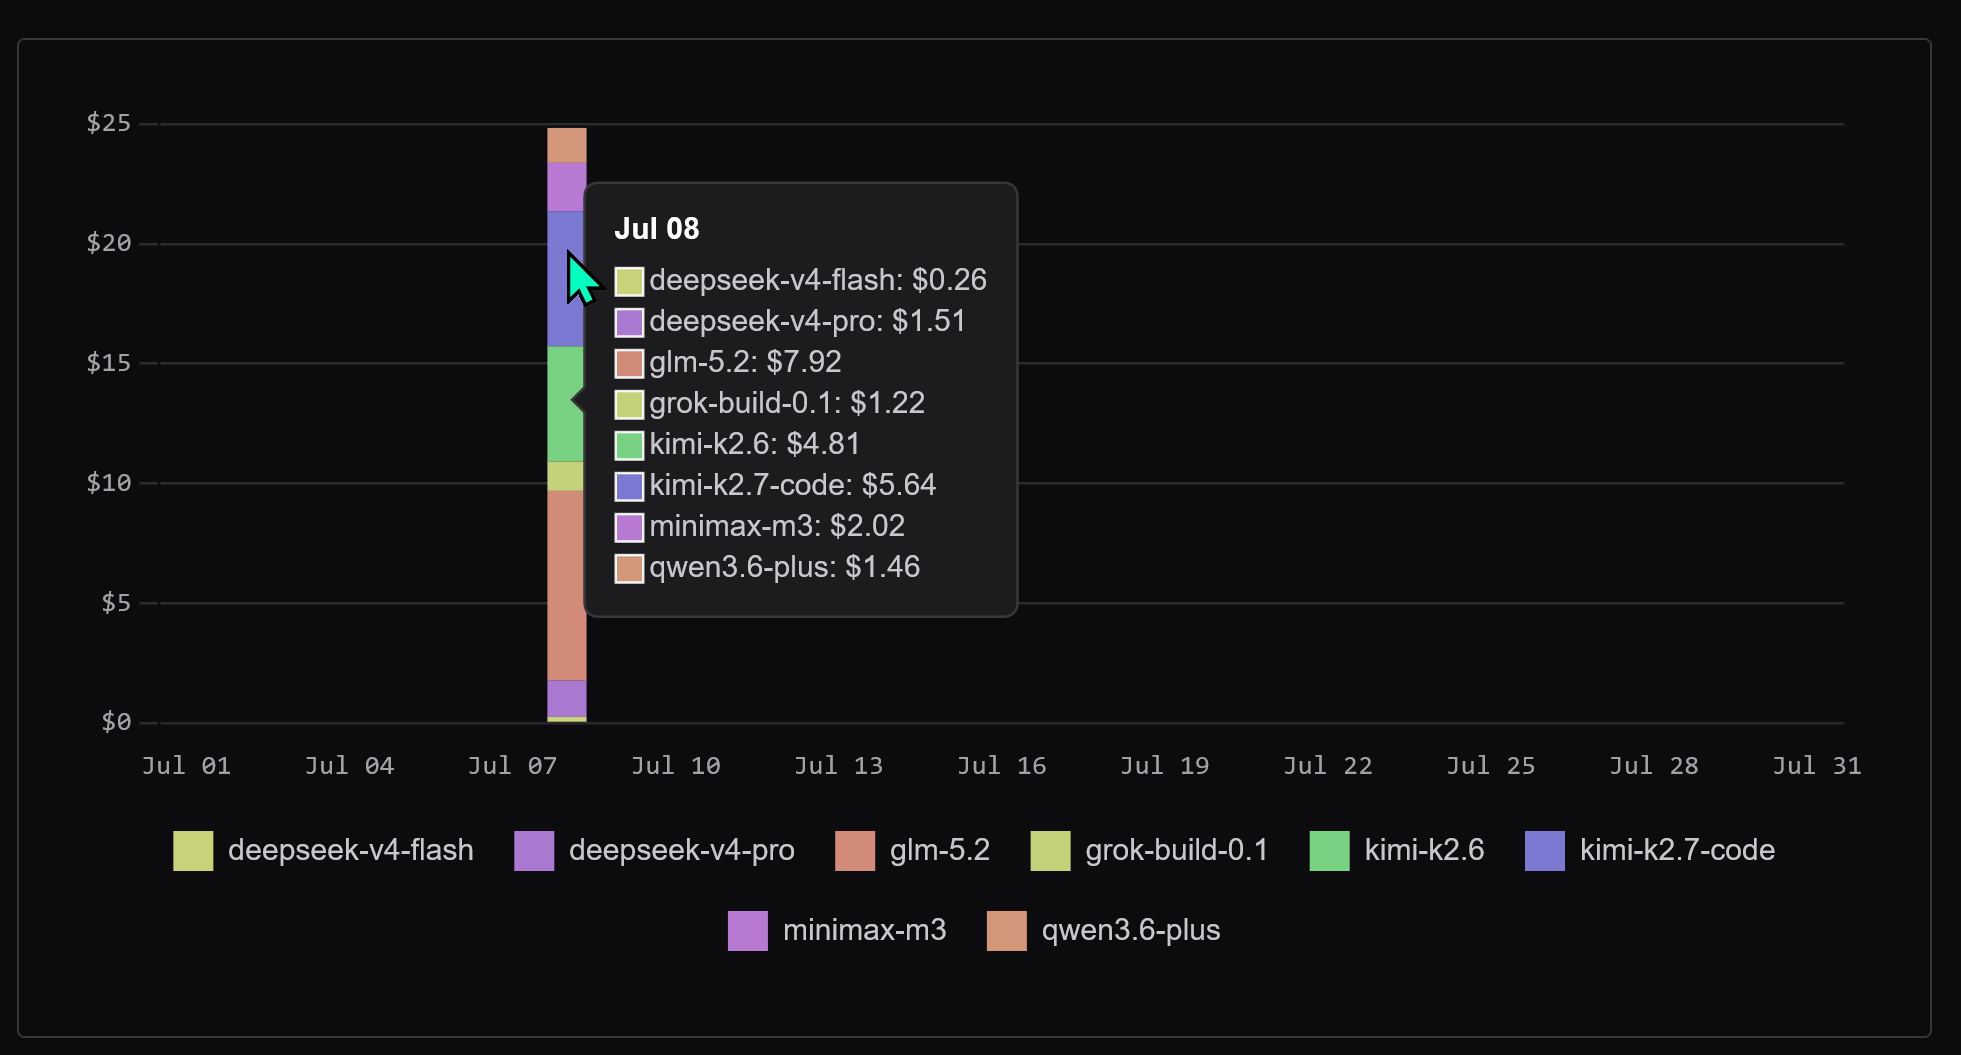Click the minimax-m3 segment near bar top

[x=567, y=187]
